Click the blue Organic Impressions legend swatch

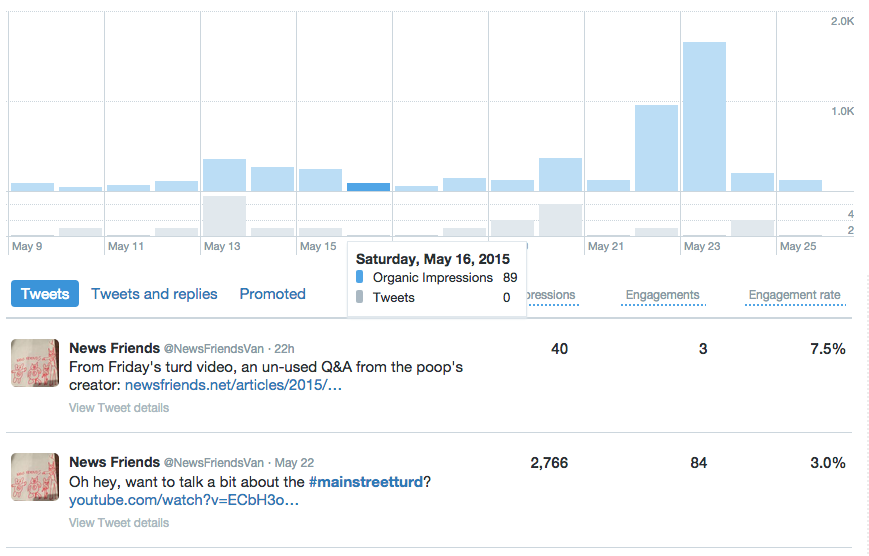coord(360,278)
